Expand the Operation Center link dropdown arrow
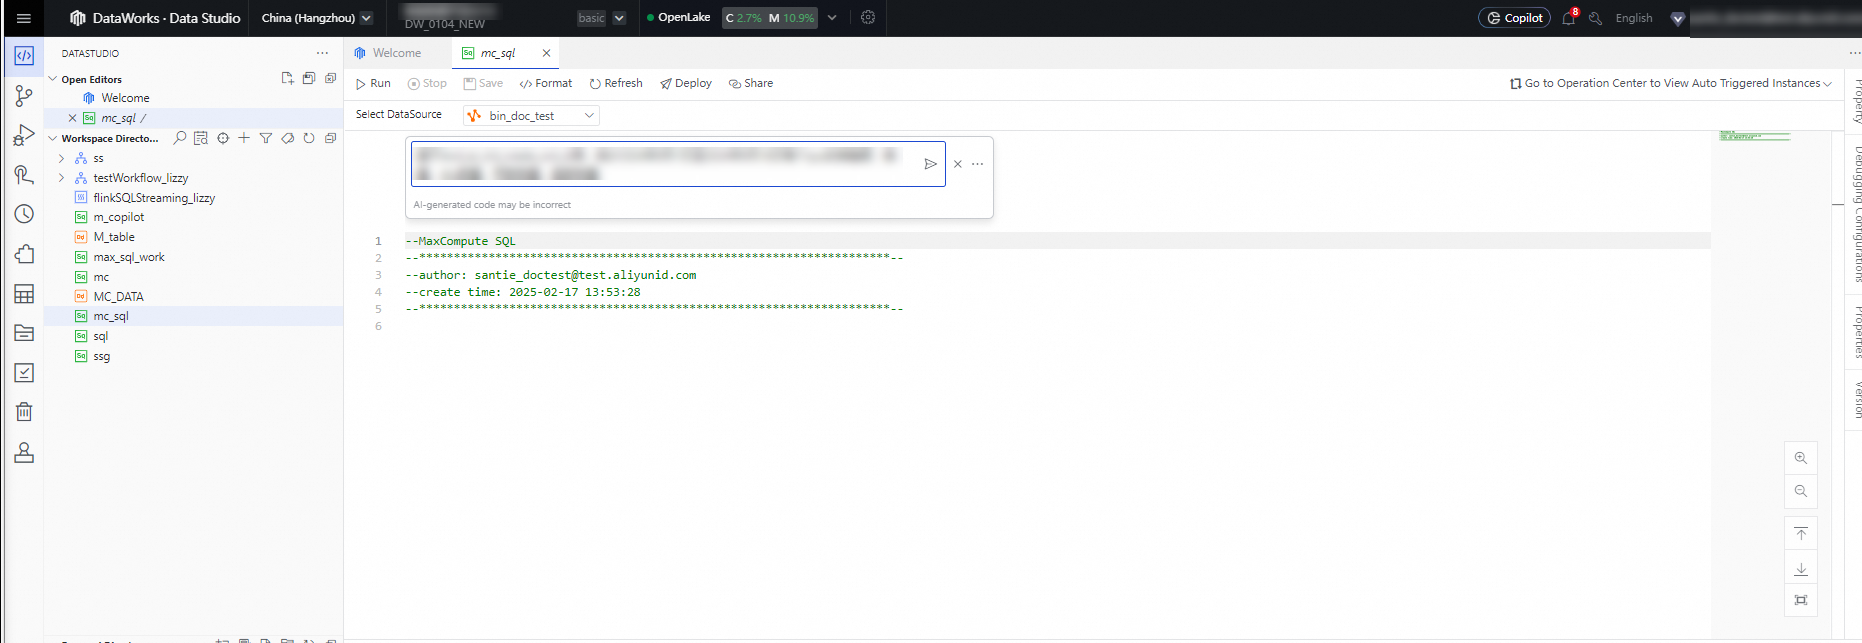The width and height of the screenshot is (1862, 643). 1827,84
